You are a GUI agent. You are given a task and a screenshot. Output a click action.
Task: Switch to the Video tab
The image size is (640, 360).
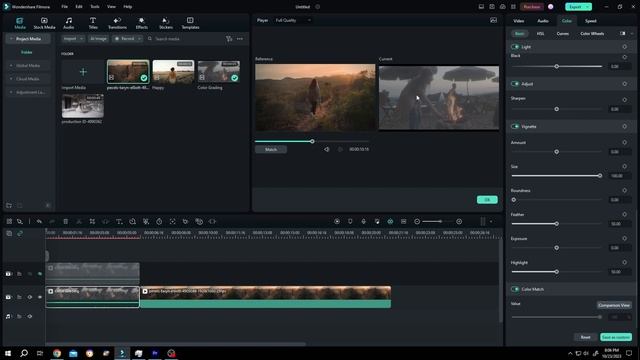tap(519, 21)
